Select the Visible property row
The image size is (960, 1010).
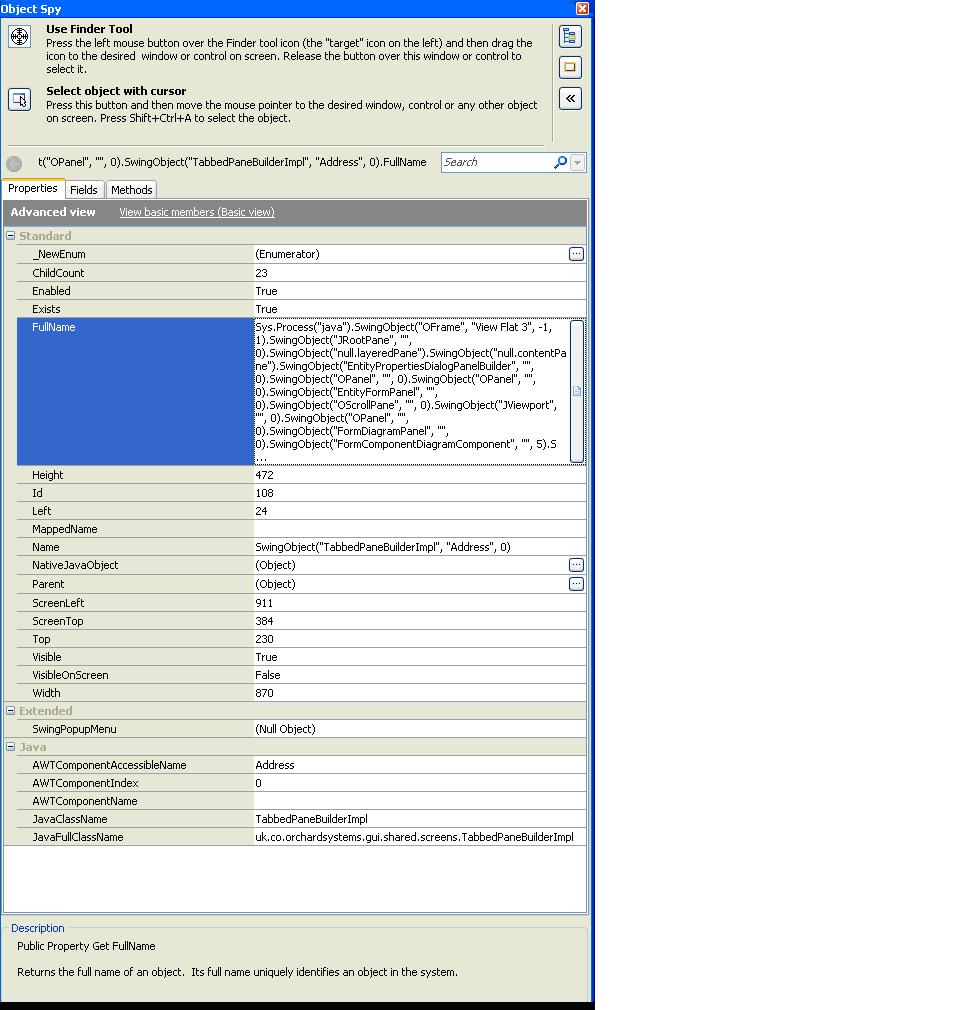pos(302,657)
